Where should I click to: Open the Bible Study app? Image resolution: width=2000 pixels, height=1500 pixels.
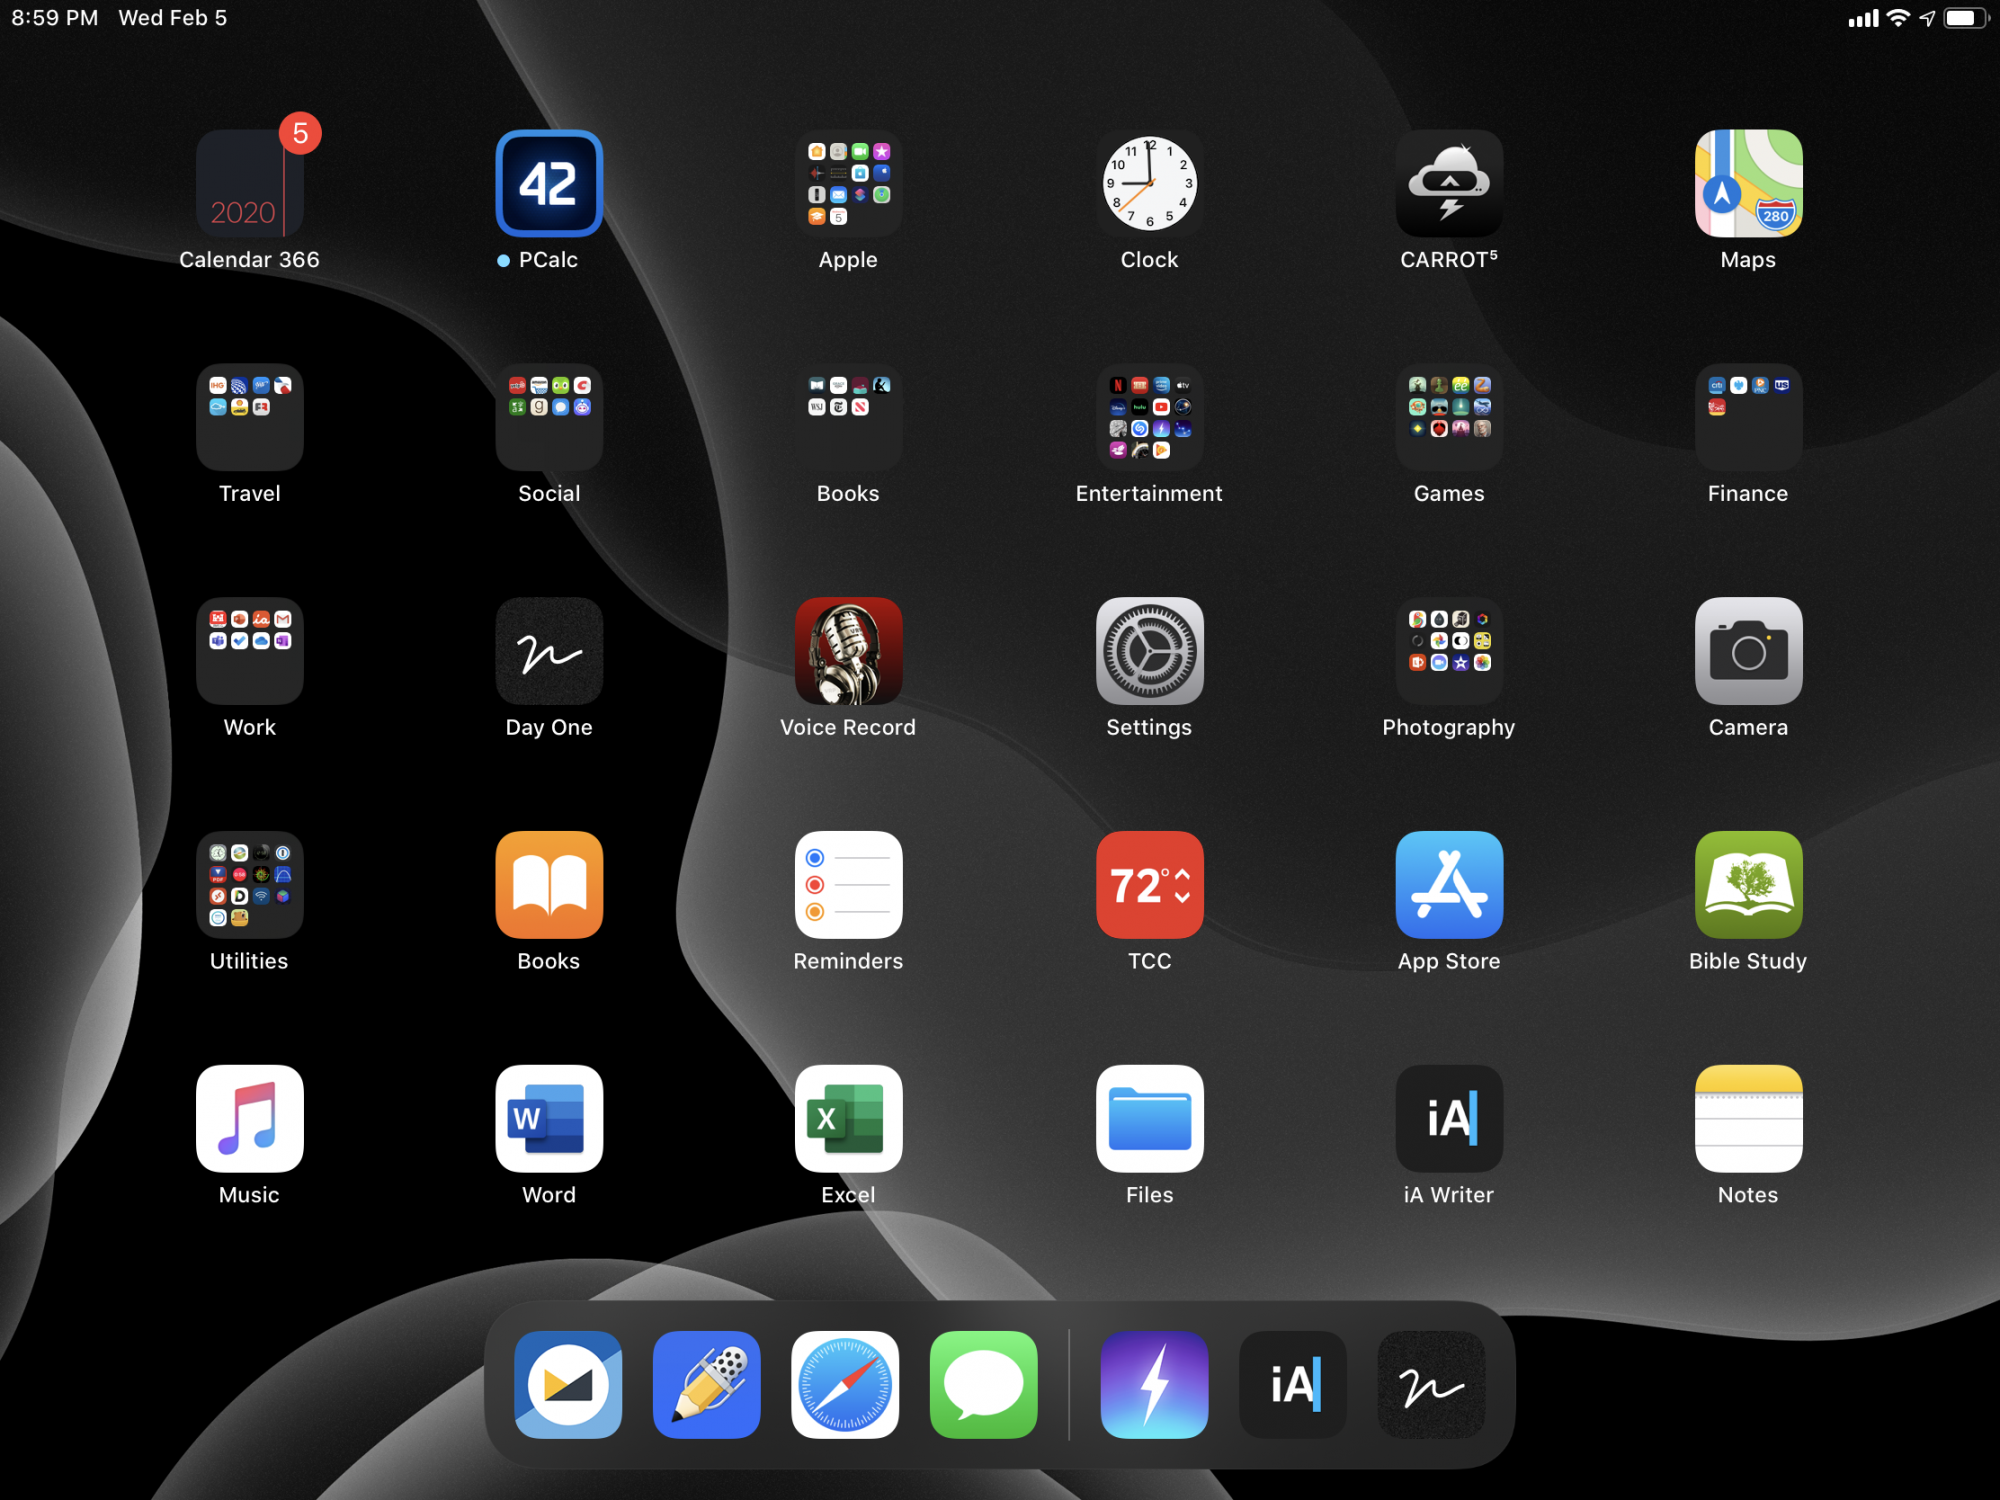pyautogui.click(x=1748, y=885)
